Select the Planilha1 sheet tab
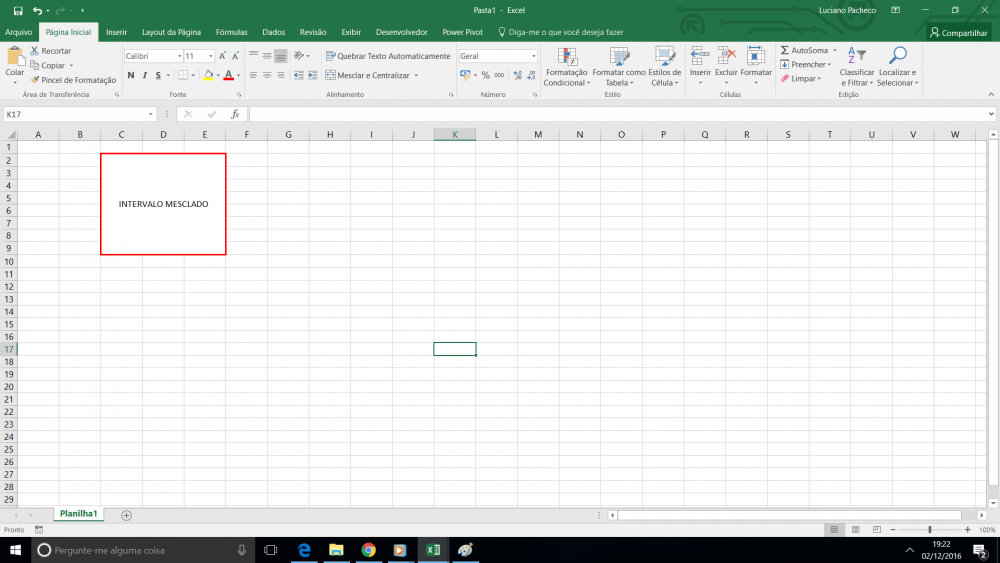 pos(79,514)
